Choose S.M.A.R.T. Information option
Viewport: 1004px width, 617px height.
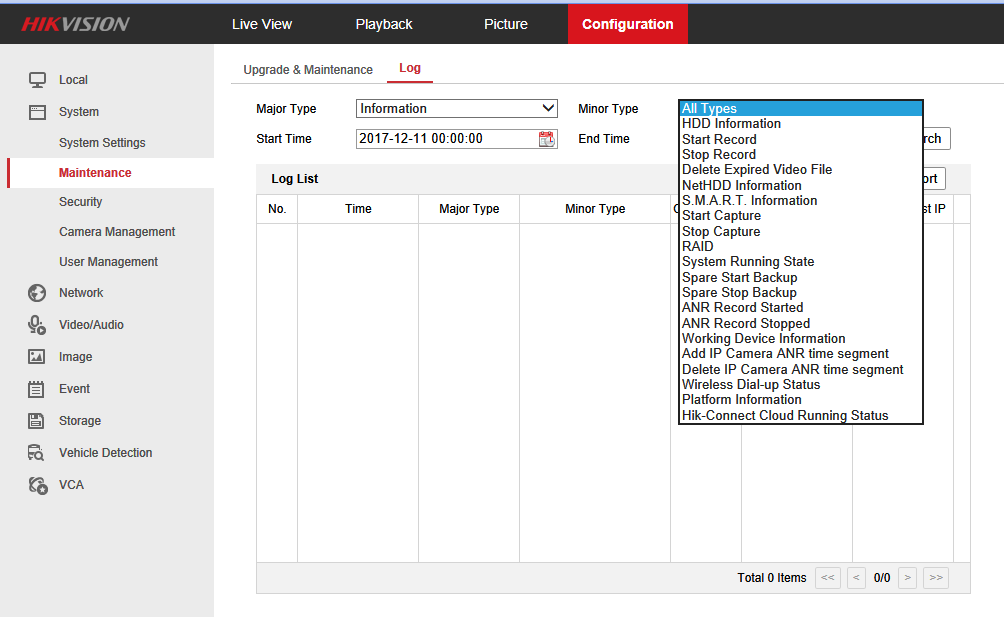pos(749,201)
